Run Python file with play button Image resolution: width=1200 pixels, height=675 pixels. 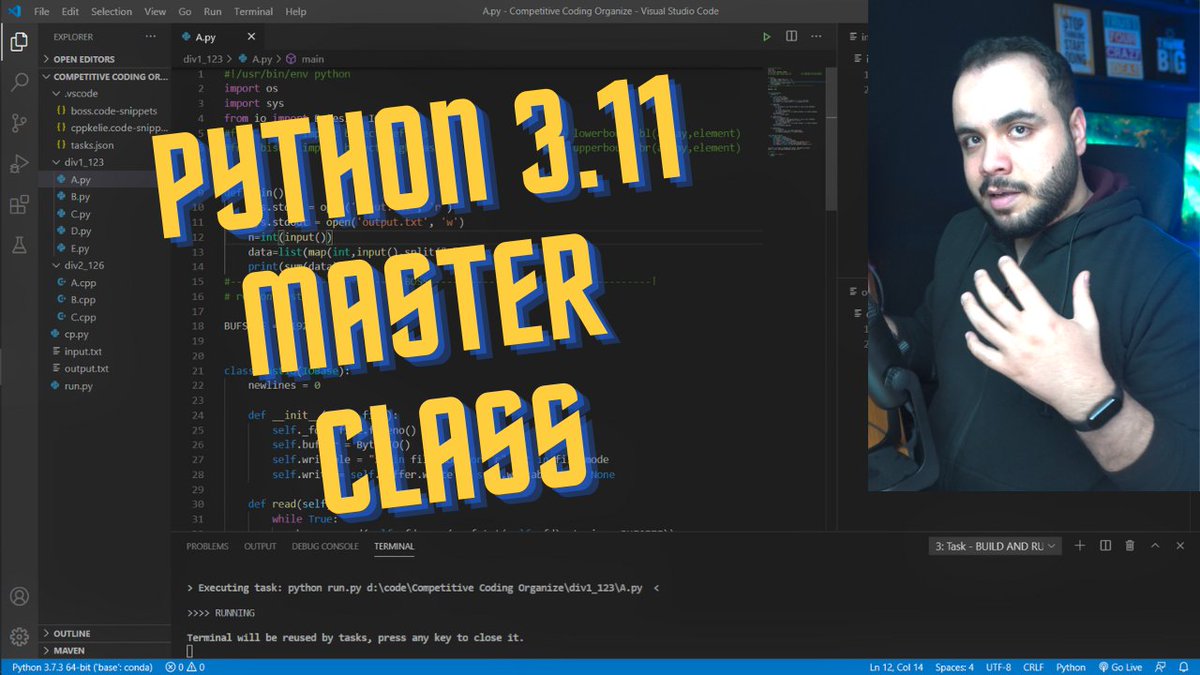tap(767, 37)
